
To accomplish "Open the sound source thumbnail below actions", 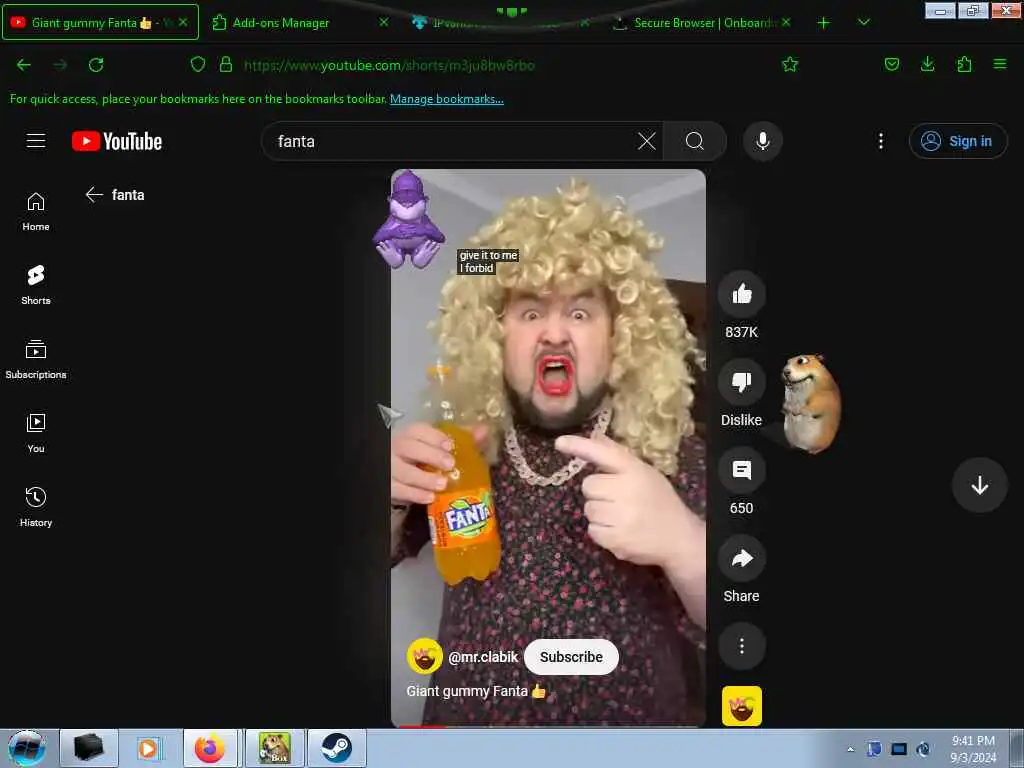I will coord(741,706).
